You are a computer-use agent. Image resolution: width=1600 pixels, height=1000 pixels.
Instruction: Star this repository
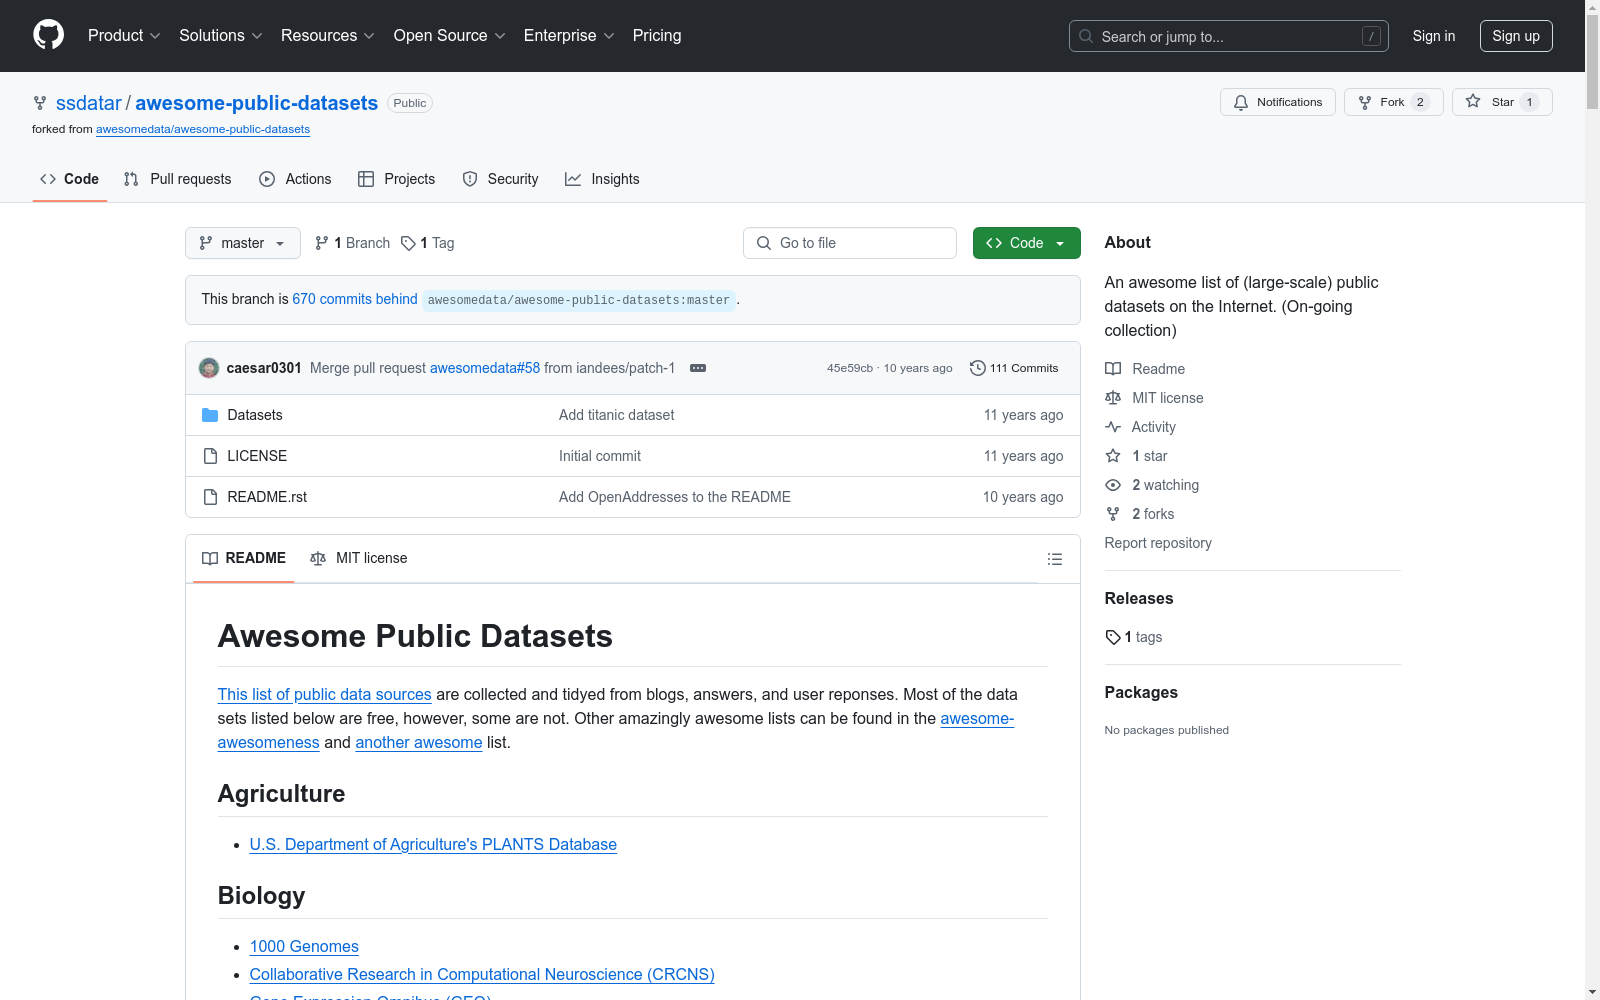1502,102
